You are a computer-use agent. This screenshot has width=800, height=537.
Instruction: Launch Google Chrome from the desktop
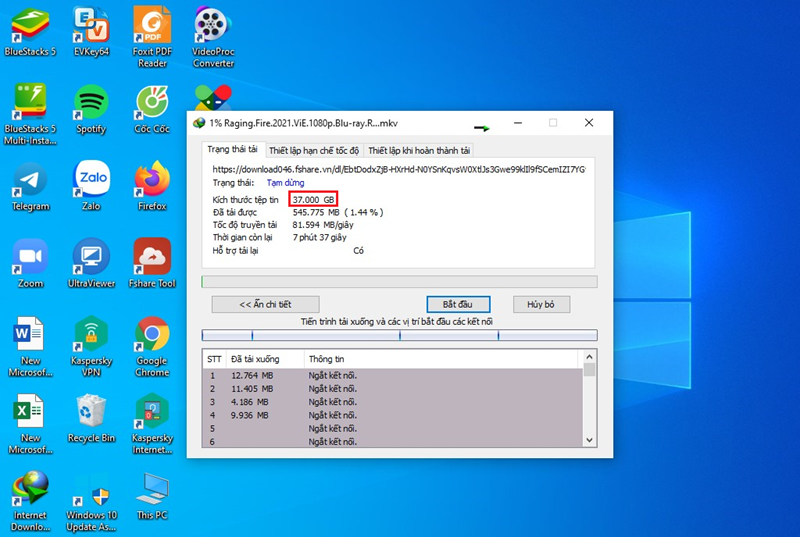coord(152,347)
